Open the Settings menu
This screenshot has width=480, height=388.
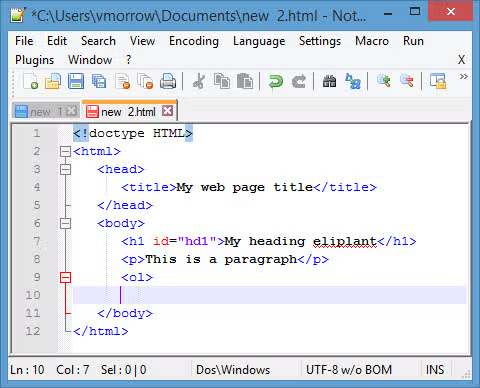[x=320, y=41]
